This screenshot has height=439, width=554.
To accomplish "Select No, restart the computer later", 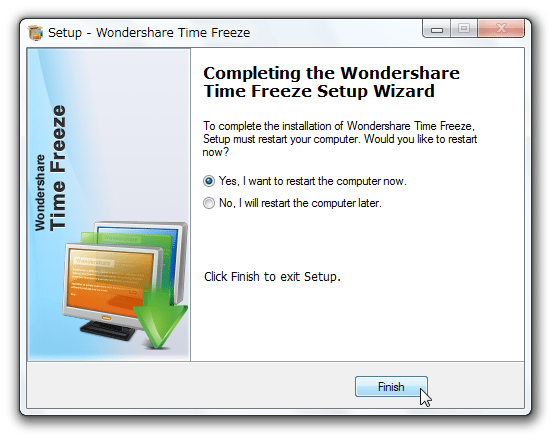I will [209, 203].
